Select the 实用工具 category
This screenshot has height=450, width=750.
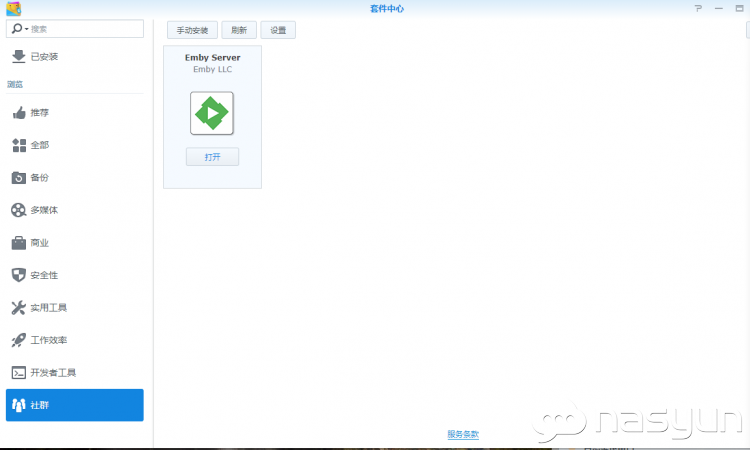click(75, 307)
